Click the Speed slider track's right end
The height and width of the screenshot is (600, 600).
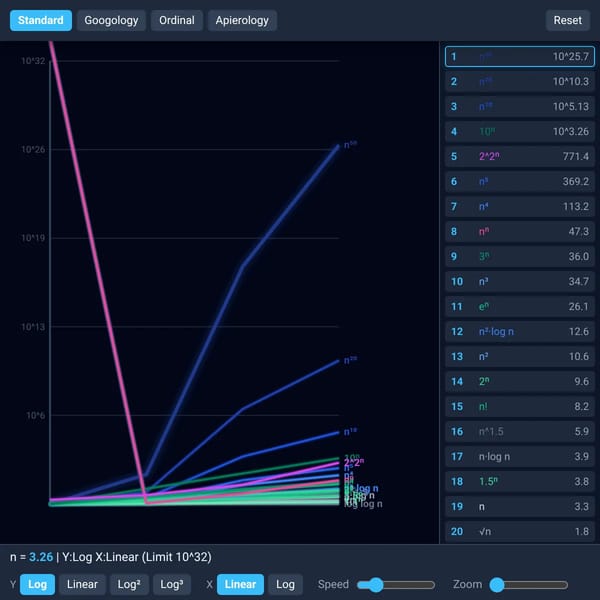pyautogui.click(x=432, y=585)
